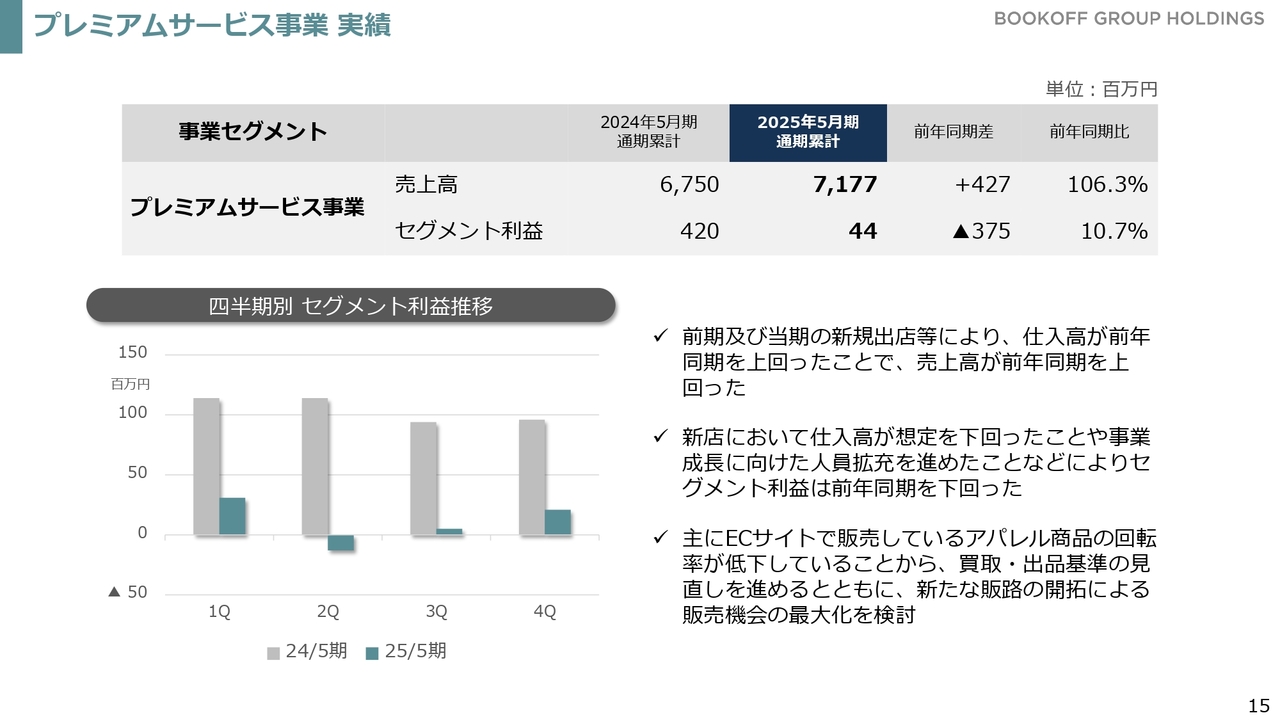Click the 4Q x-axis label
This screenshot has height=720, width=1280.
point(545,612)
